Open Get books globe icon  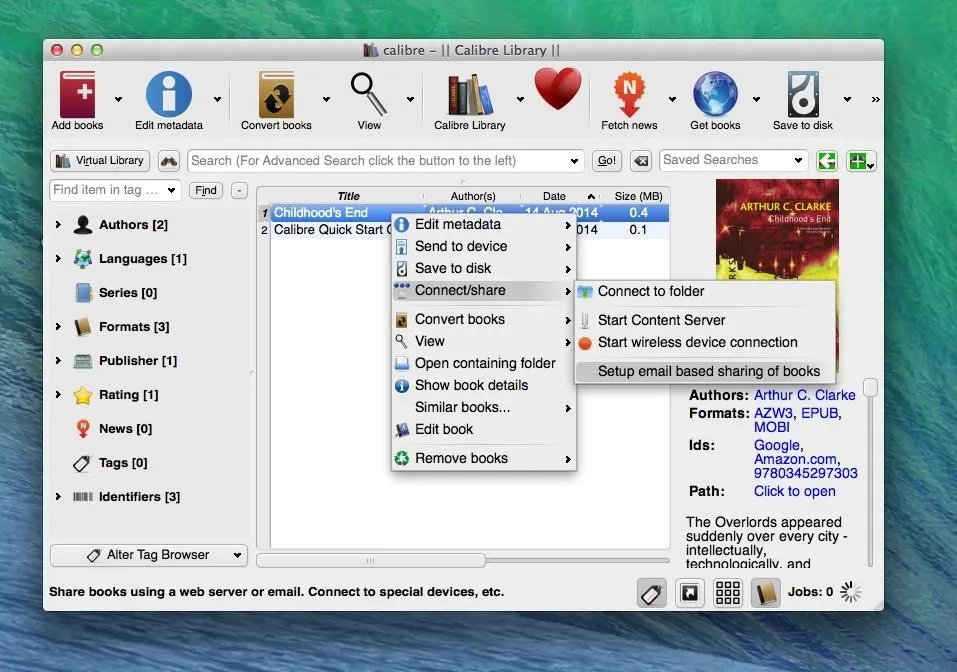[715, 95]
